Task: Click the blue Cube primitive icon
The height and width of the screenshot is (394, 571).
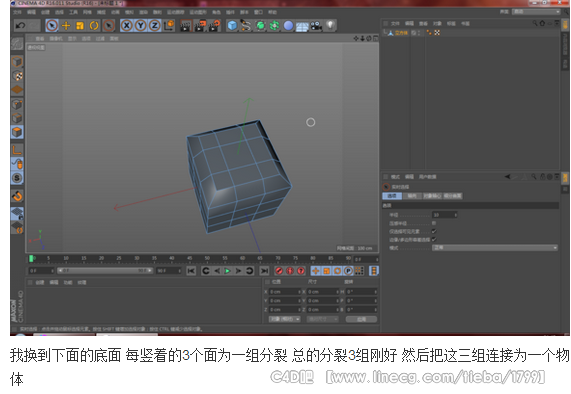Action: pos(232,25)
